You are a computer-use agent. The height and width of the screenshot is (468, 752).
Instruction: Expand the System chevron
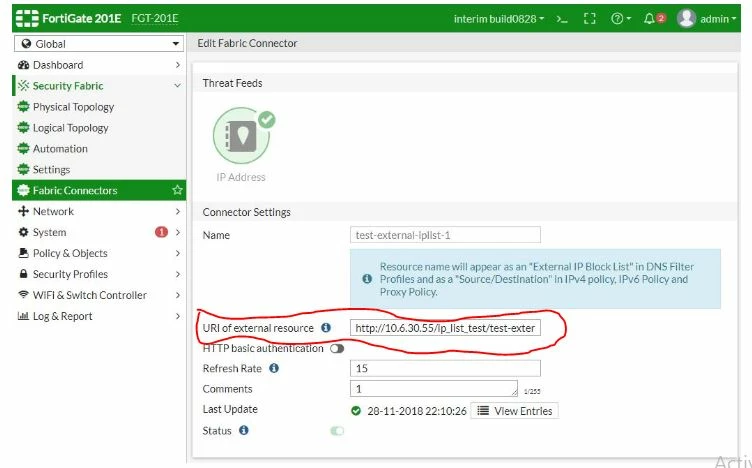click(x=177, y=233)
